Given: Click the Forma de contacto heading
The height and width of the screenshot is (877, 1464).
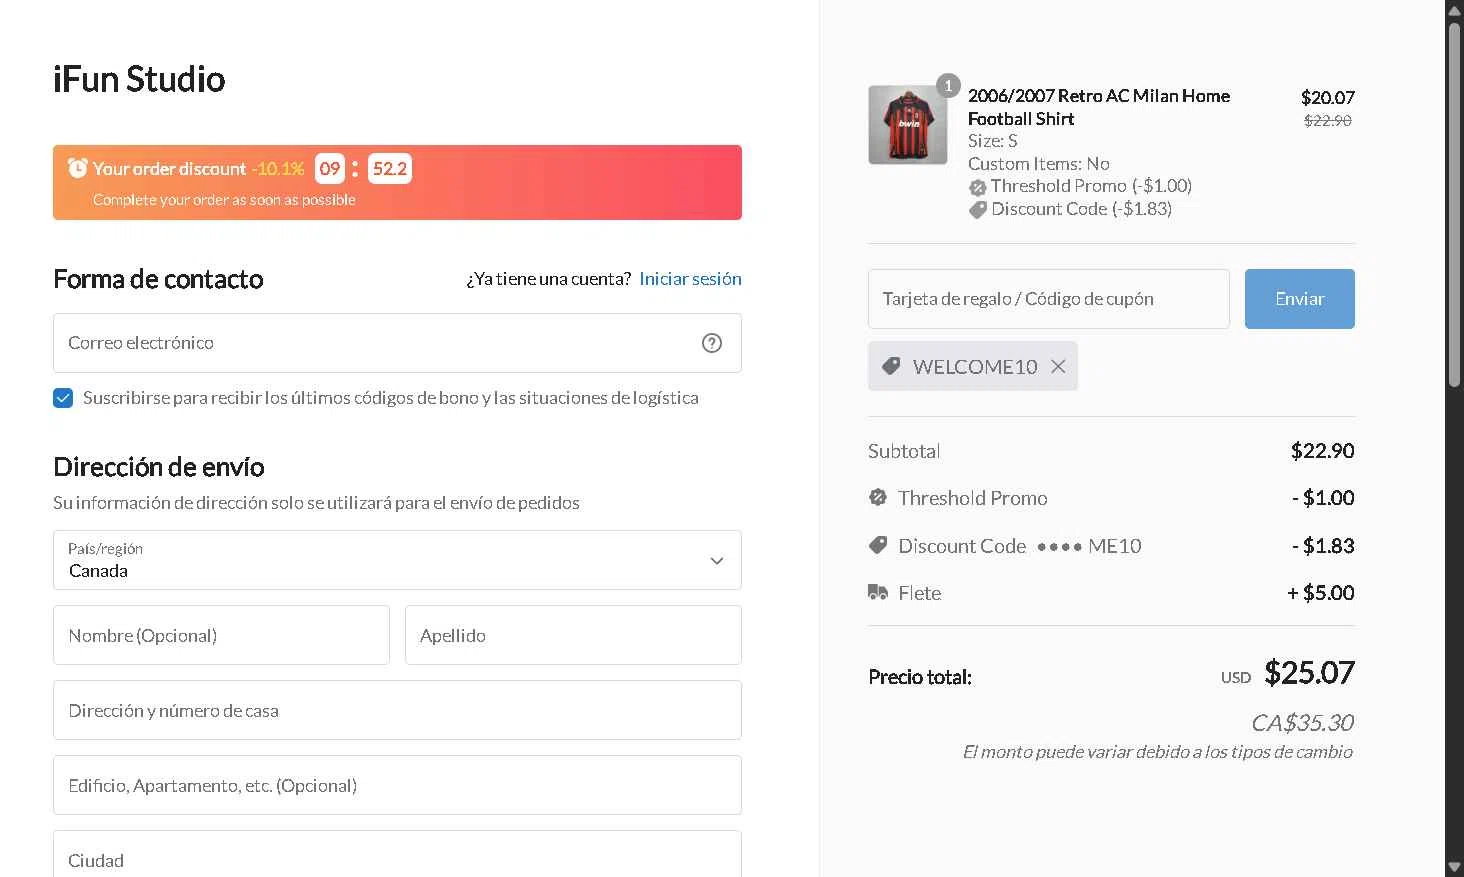Looking at the screenshot, I should (x=158, y=279).
